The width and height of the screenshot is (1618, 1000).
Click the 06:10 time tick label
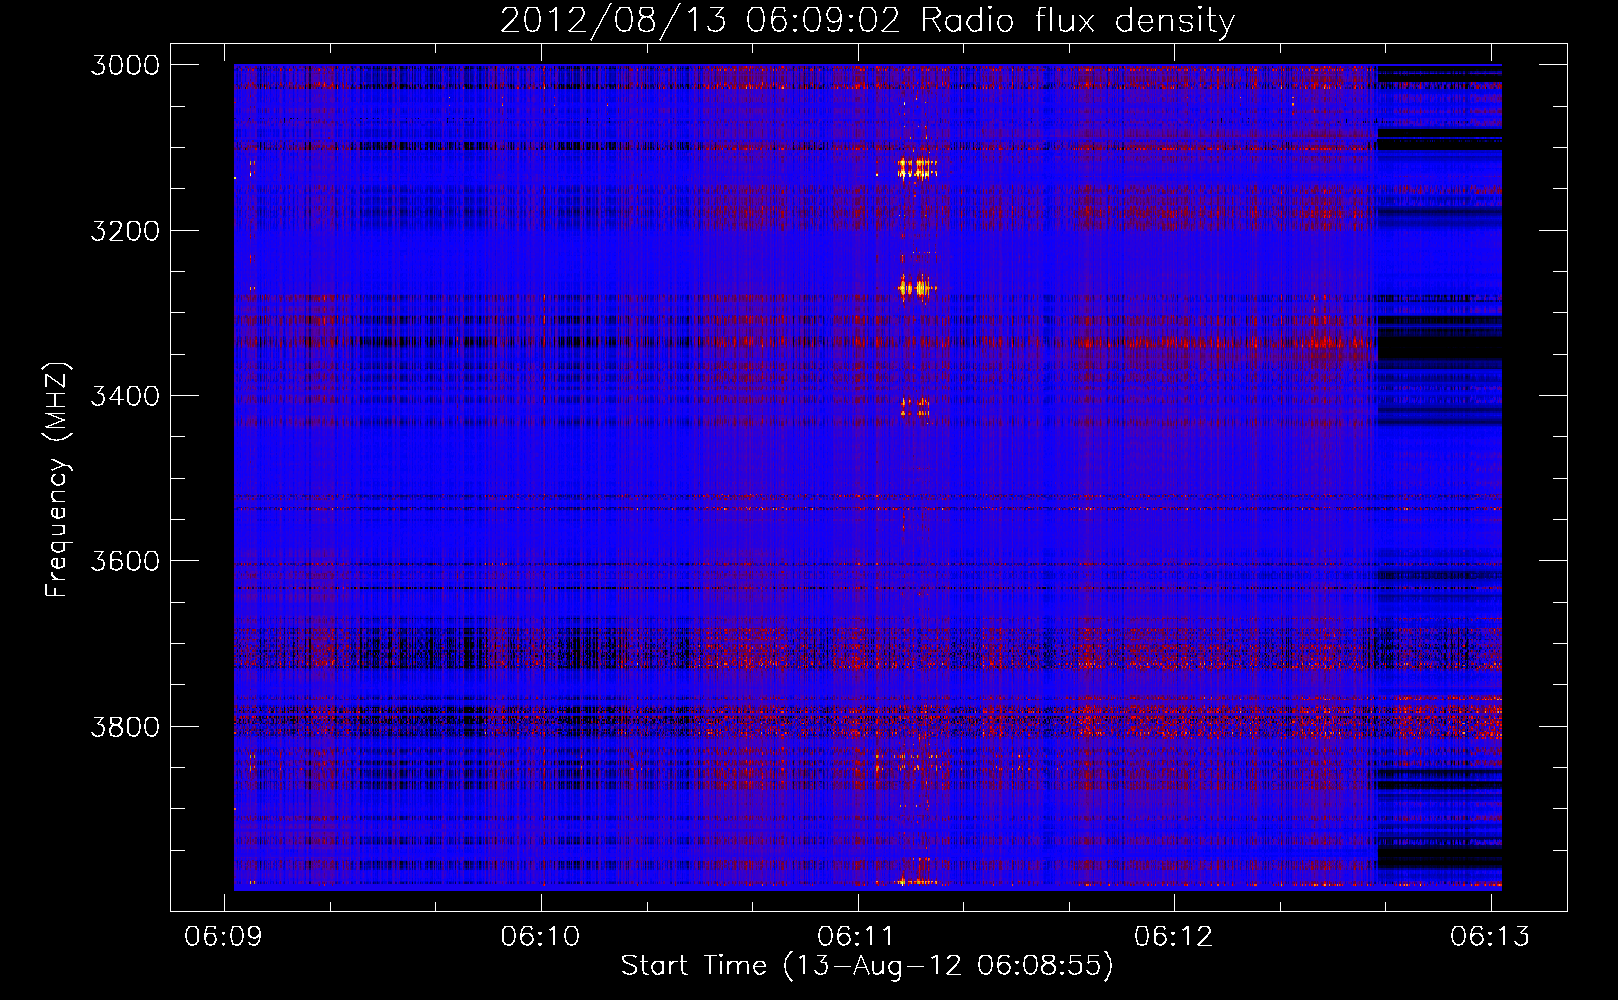click(541, 936)
